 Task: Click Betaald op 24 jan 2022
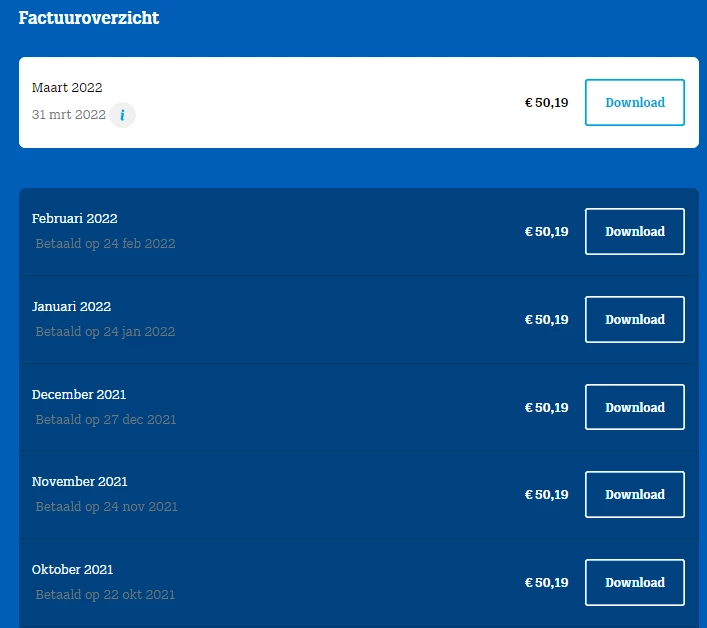coord(106,331)
